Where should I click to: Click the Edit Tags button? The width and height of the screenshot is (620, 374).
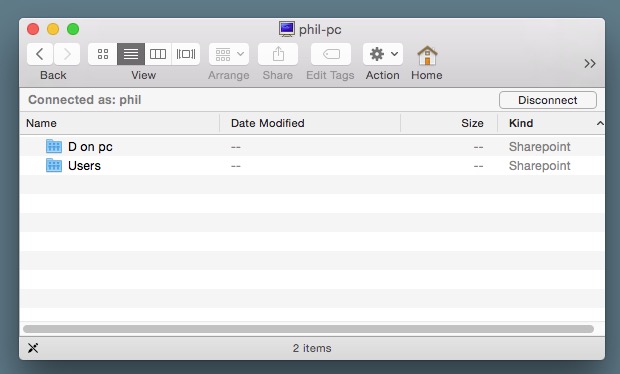[331, 54]
